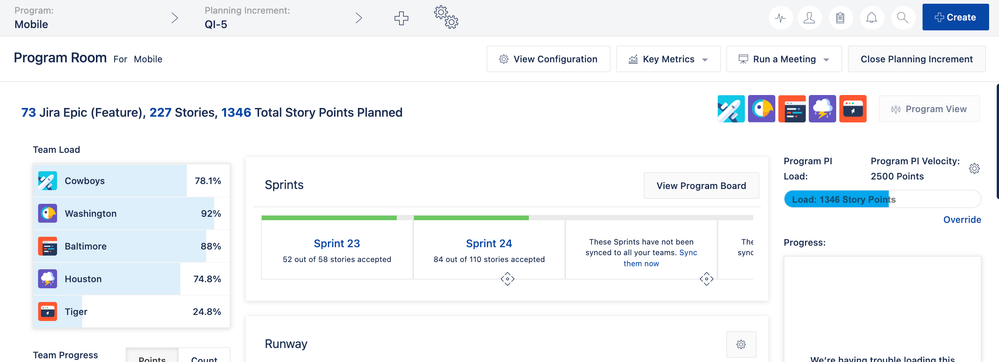
Task: Toggle the Program View button
Action: point(929,109)
